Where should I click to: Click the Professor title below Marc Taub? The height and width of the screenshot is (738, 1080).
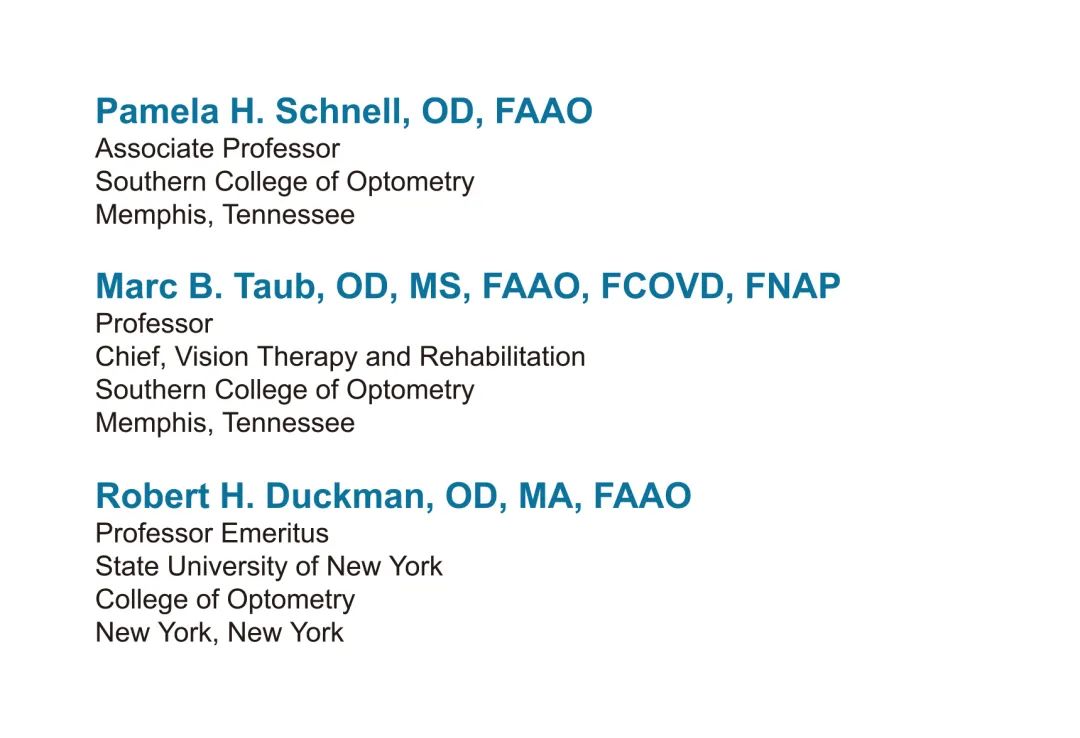point(154,324)
